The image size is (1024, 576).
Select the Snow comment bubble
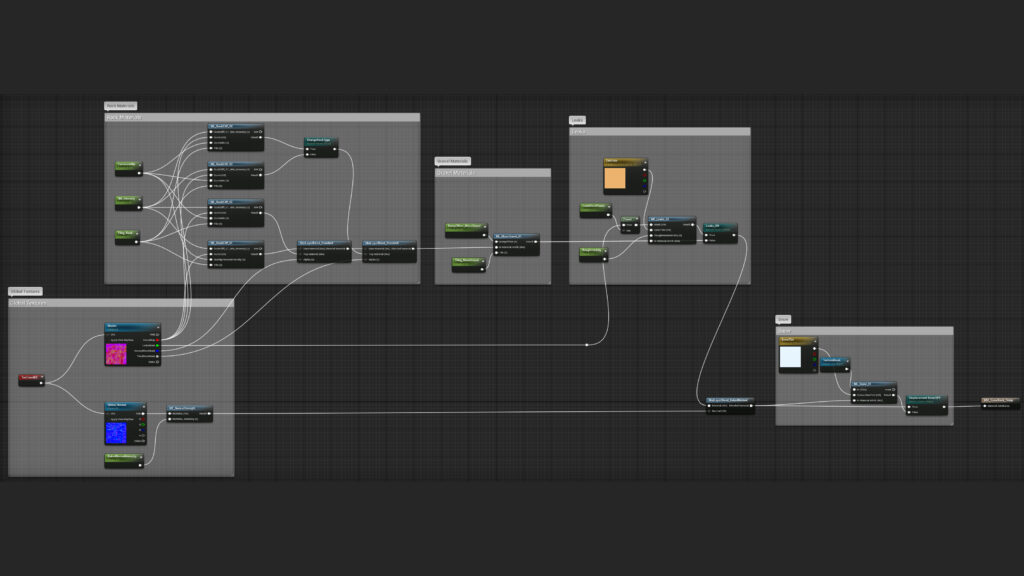tap(783, 319)
